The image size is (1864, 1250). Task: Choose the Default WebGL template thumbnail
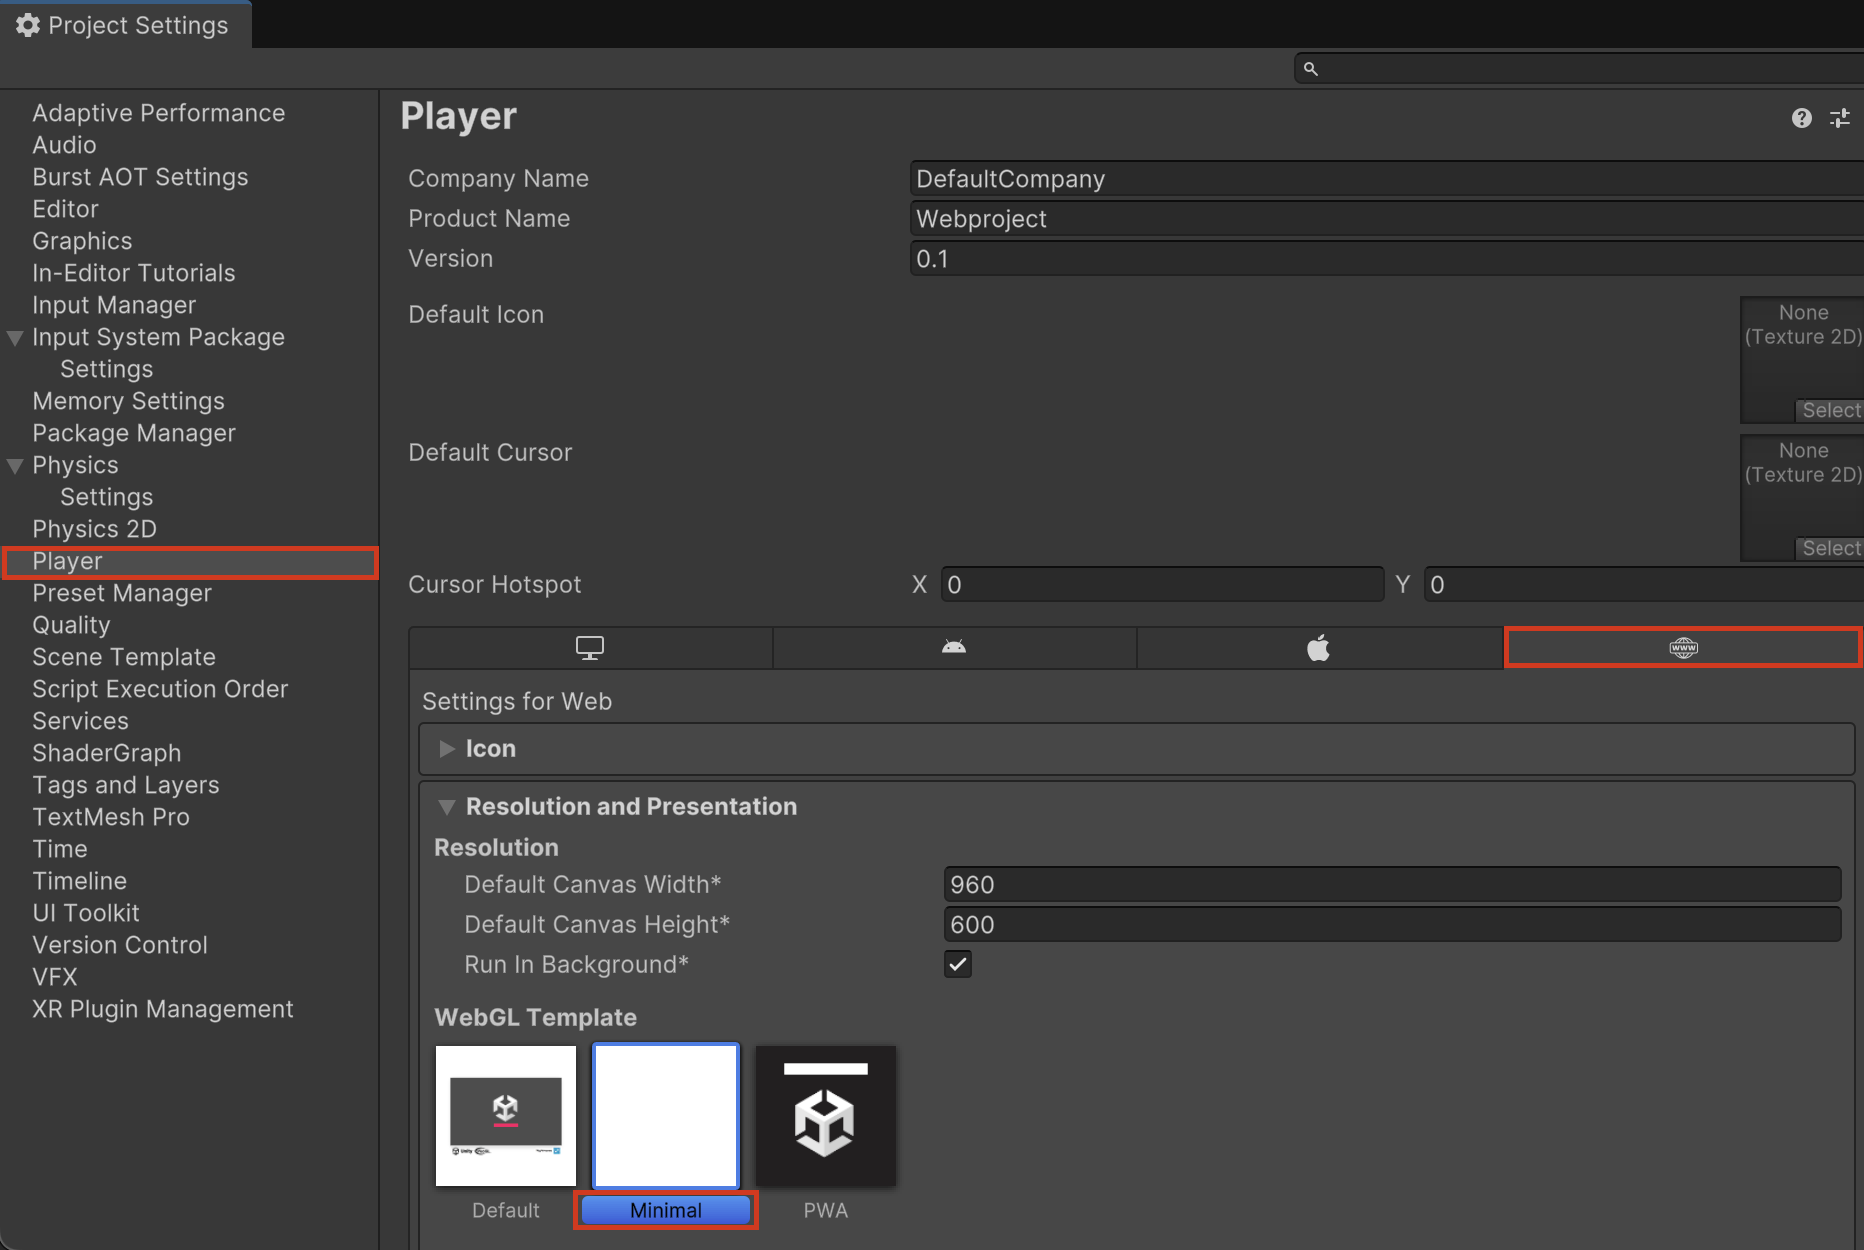506,1116
